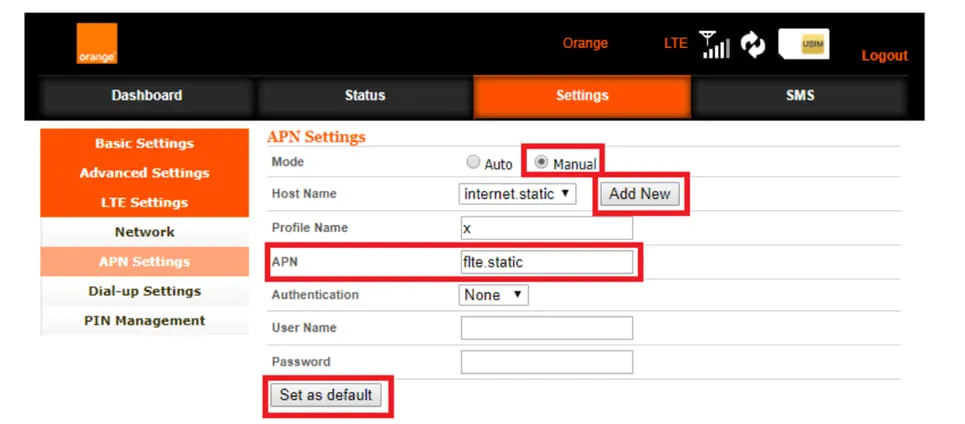Screen dimensions: 965x424
Task: Click into the Profile Name field
Action: (x=547, y=228)
